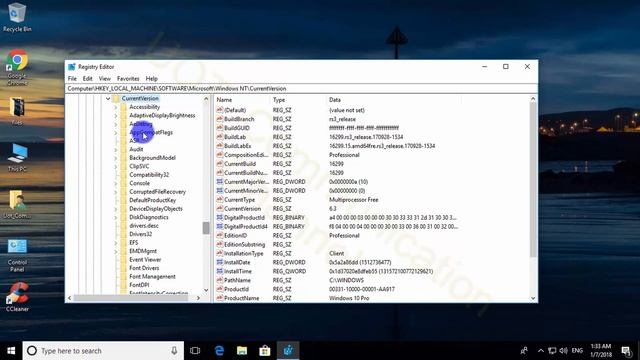The width and height of the screenshot is (640, 360).
Task: Select the InstallDate DWORD icon
Action: pos(220,262)
